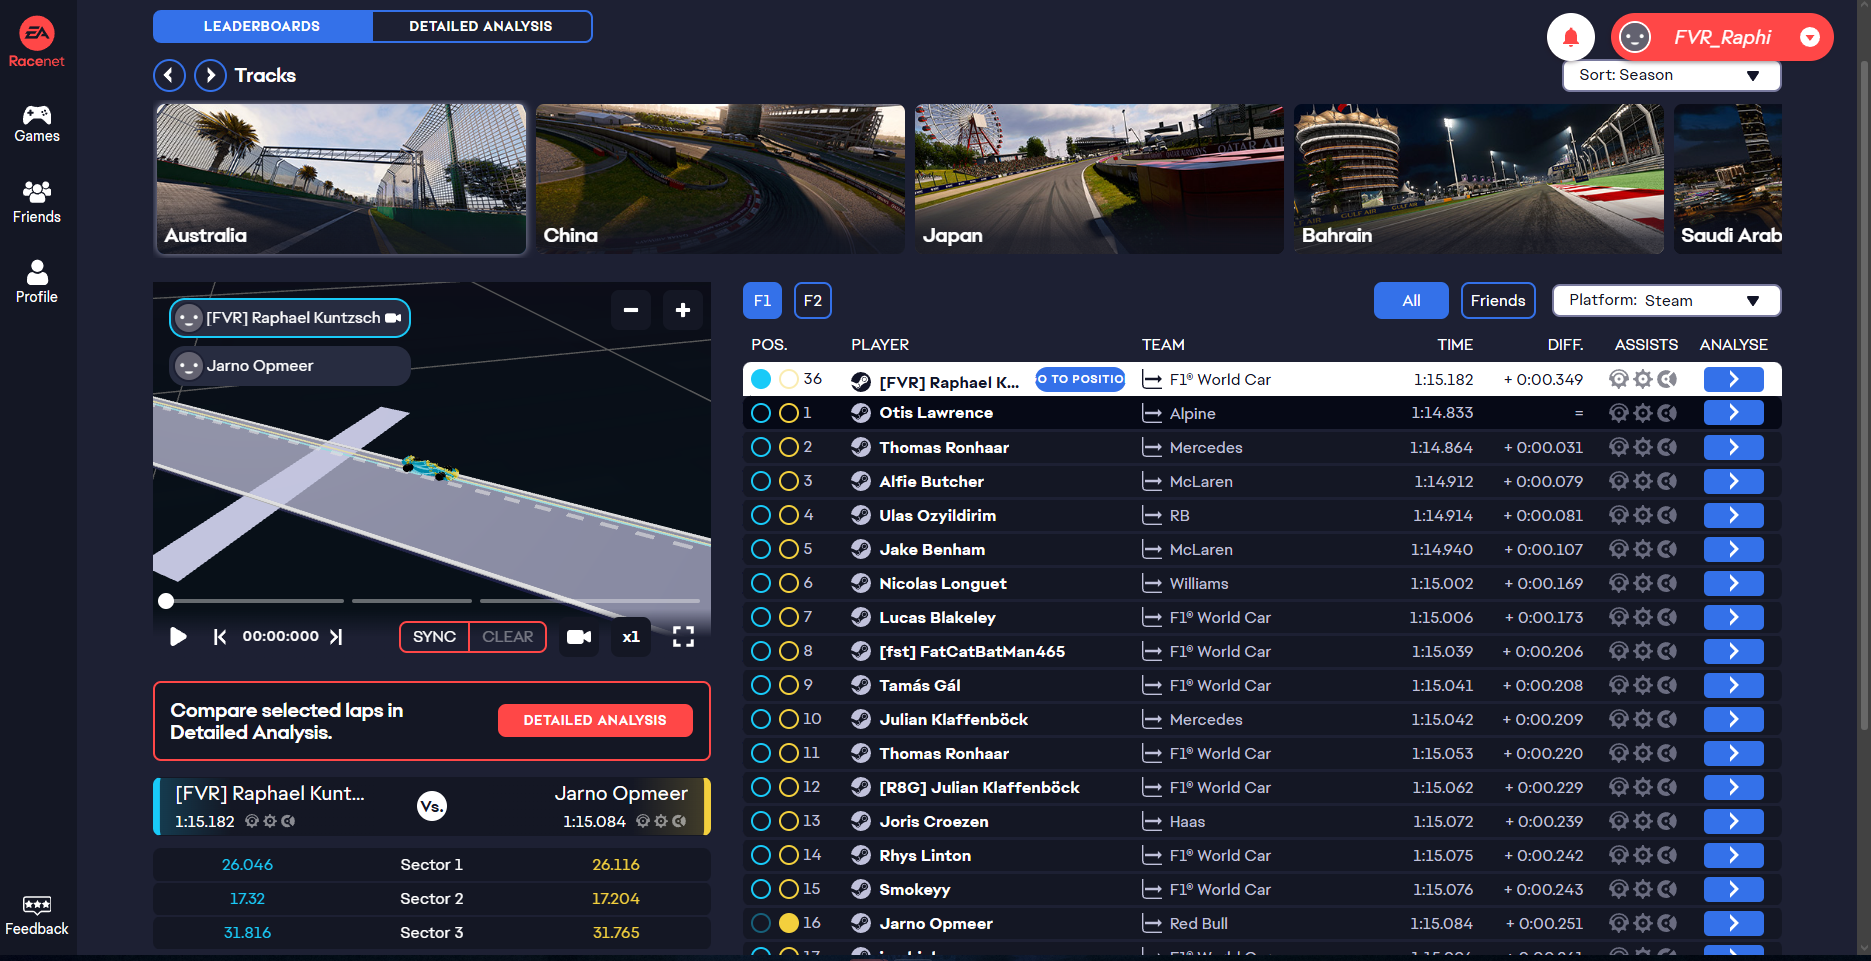Open the Games section in sidebar

coord(37,124)
